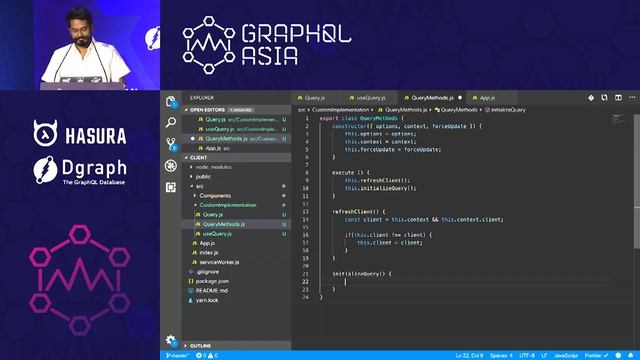Click the open changes icon in editor toolbar

click(604, 98)
